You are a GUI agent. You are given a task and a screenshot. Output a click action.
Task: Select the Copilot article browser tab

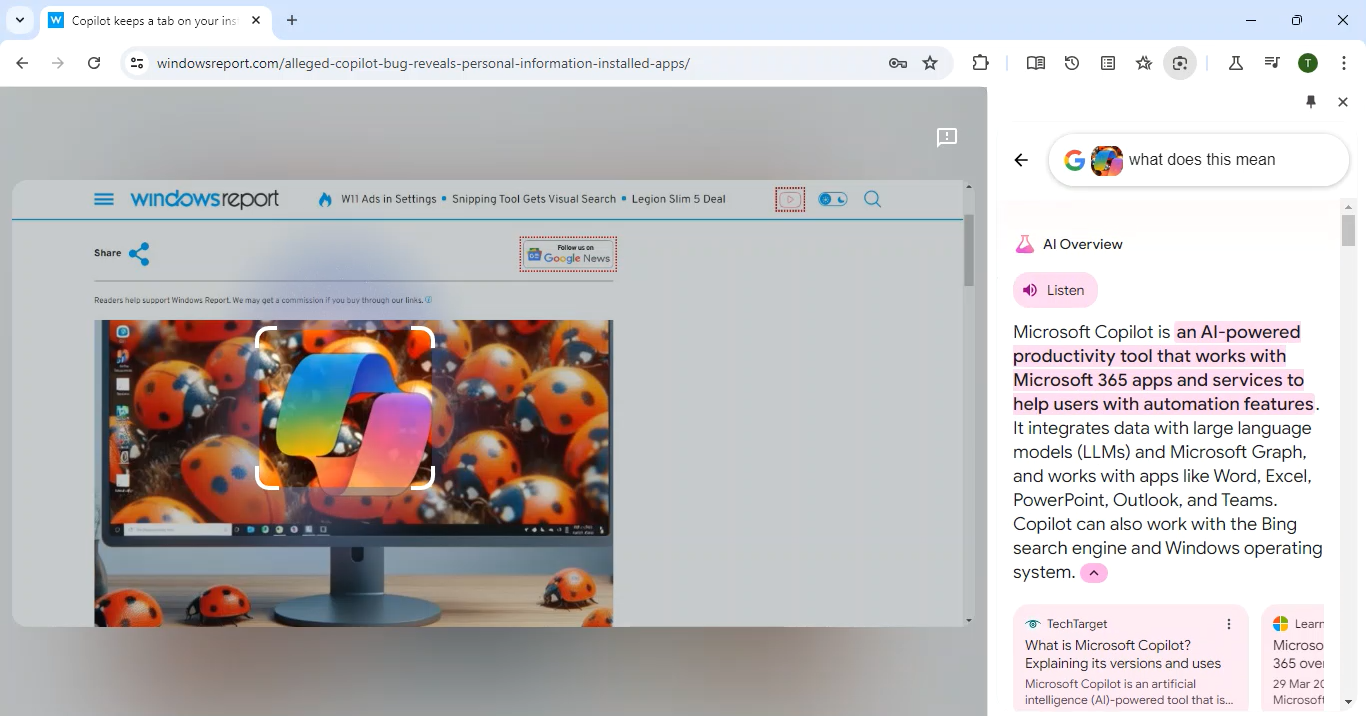click(155, 20)
